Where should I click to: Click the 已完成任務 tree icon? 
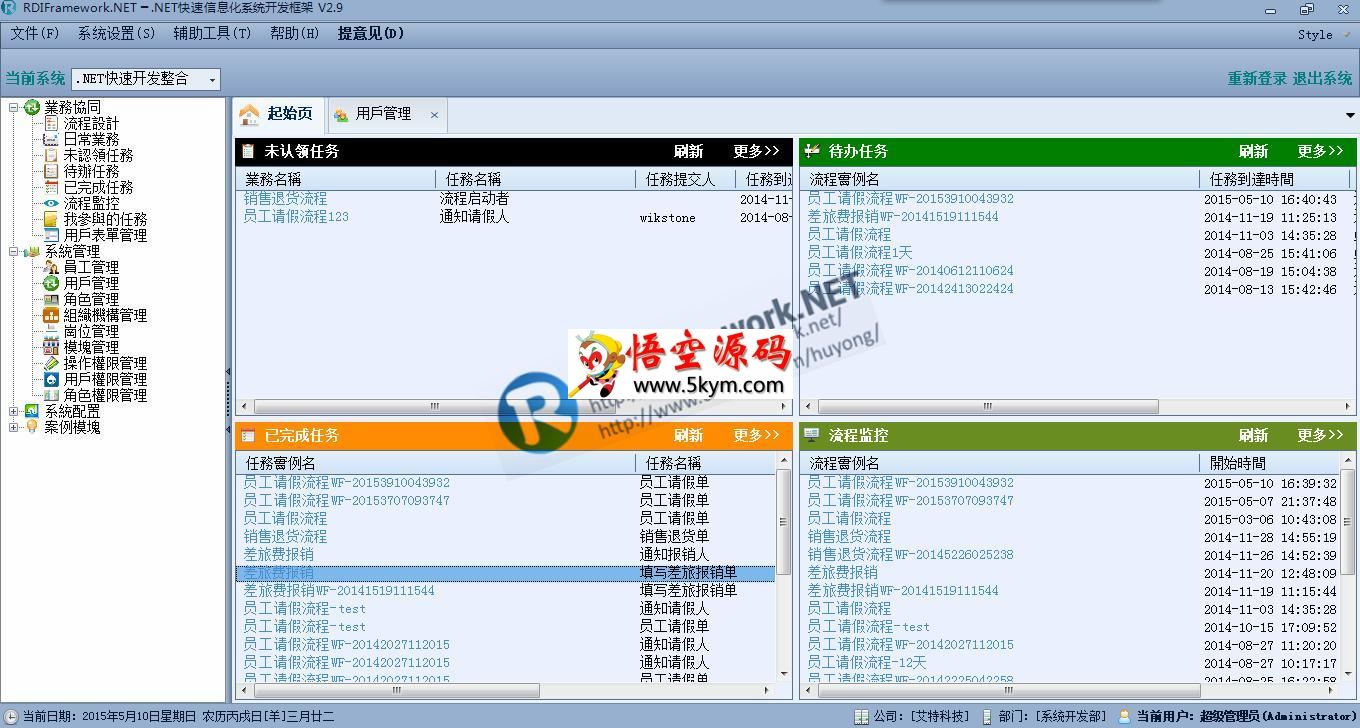tap(51, 187)
